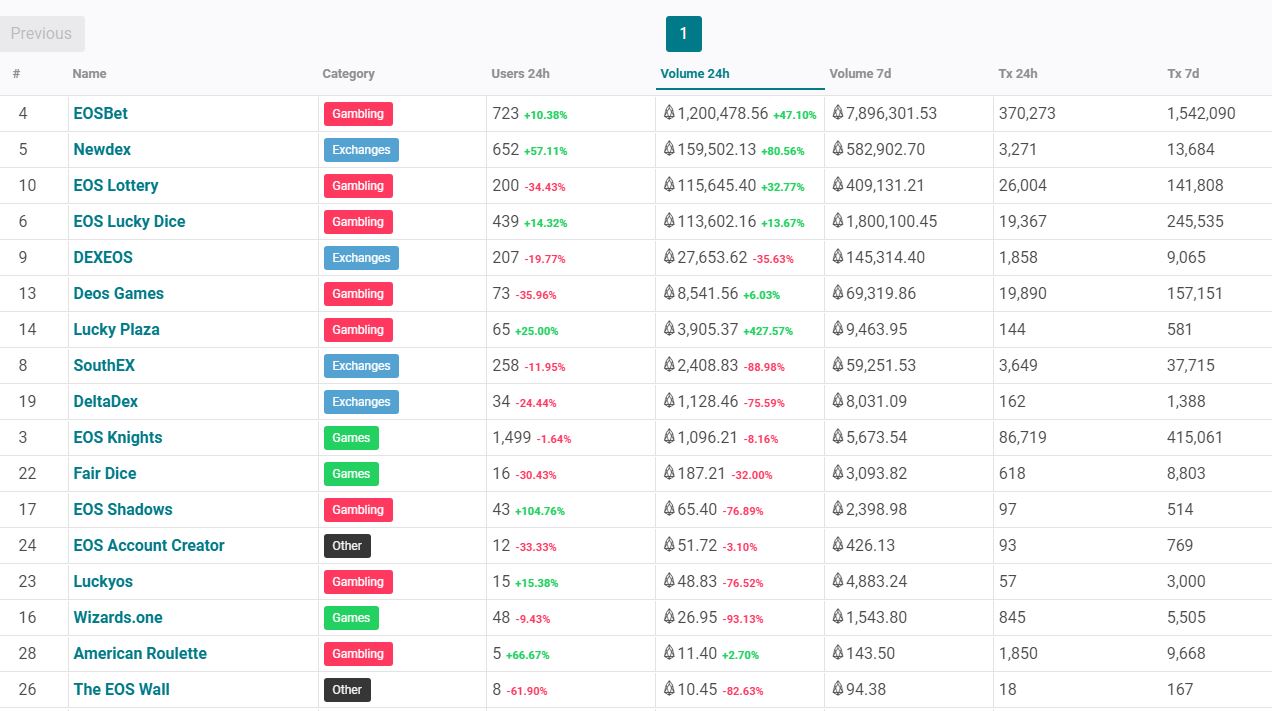Viewport: 1272px width, 711px height.
Task: Open the Wizards.one dapp link
Action: coord(118,618)
